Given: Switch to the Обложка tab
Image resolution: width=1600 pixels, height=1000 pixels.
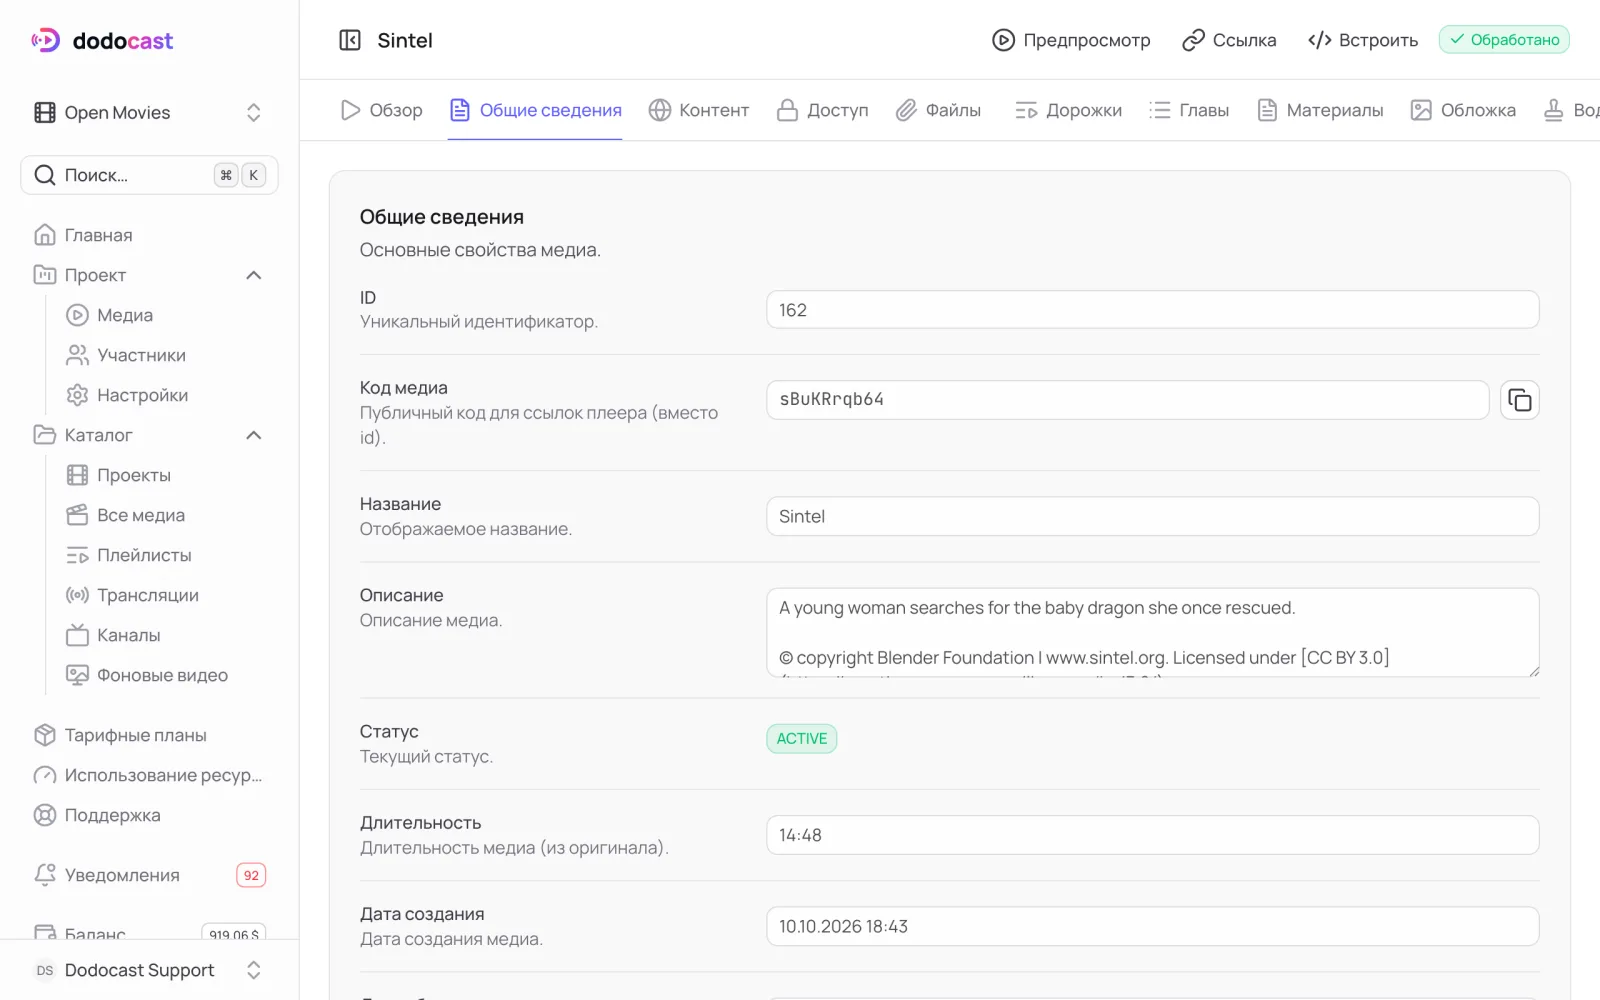Looking at the screenshot, I should pos(1463,110).
